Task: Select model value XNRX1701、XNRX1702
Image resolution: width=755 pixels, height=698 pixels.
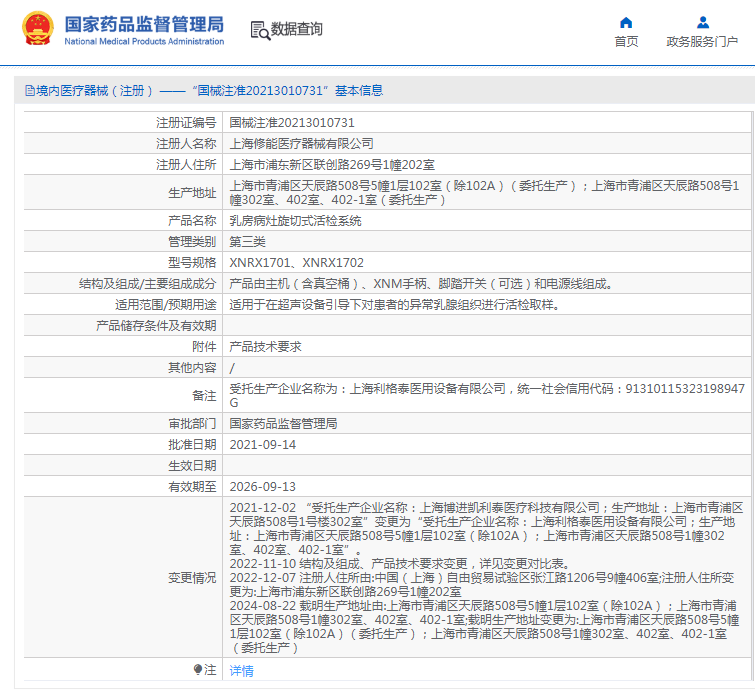Action: pyautogui.click(x=297, y=263)
